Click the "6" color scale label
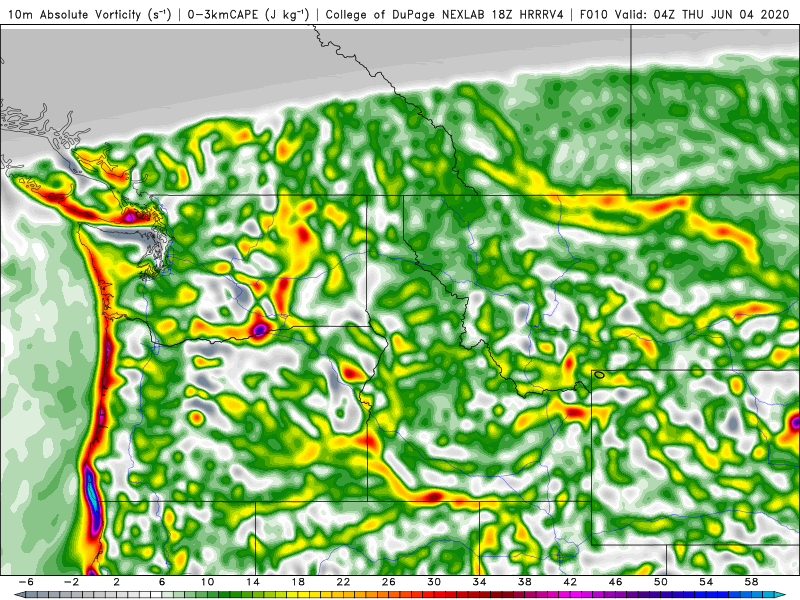800x600 pixels. tap(162, 582)
